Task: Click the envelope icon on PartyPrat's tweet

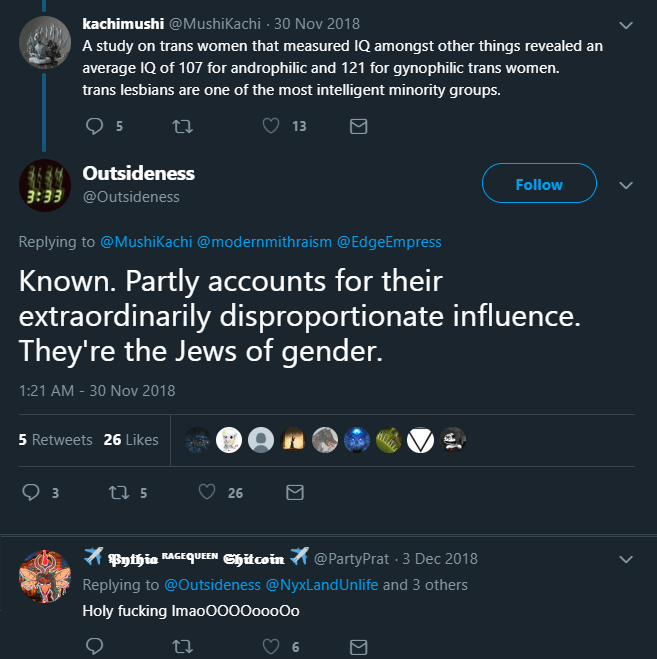Action: [x=358, y=647]
